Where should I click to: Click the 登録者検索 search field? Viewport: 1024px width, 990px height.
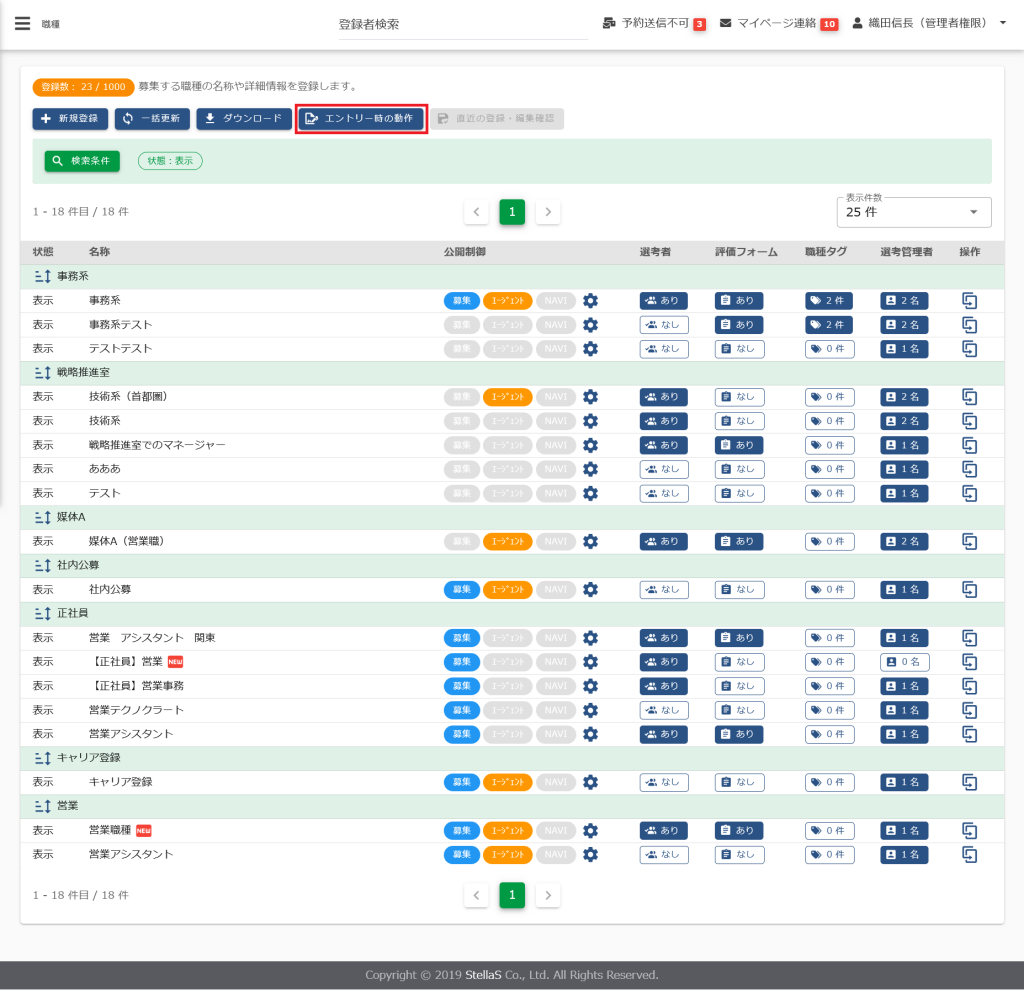462,24
